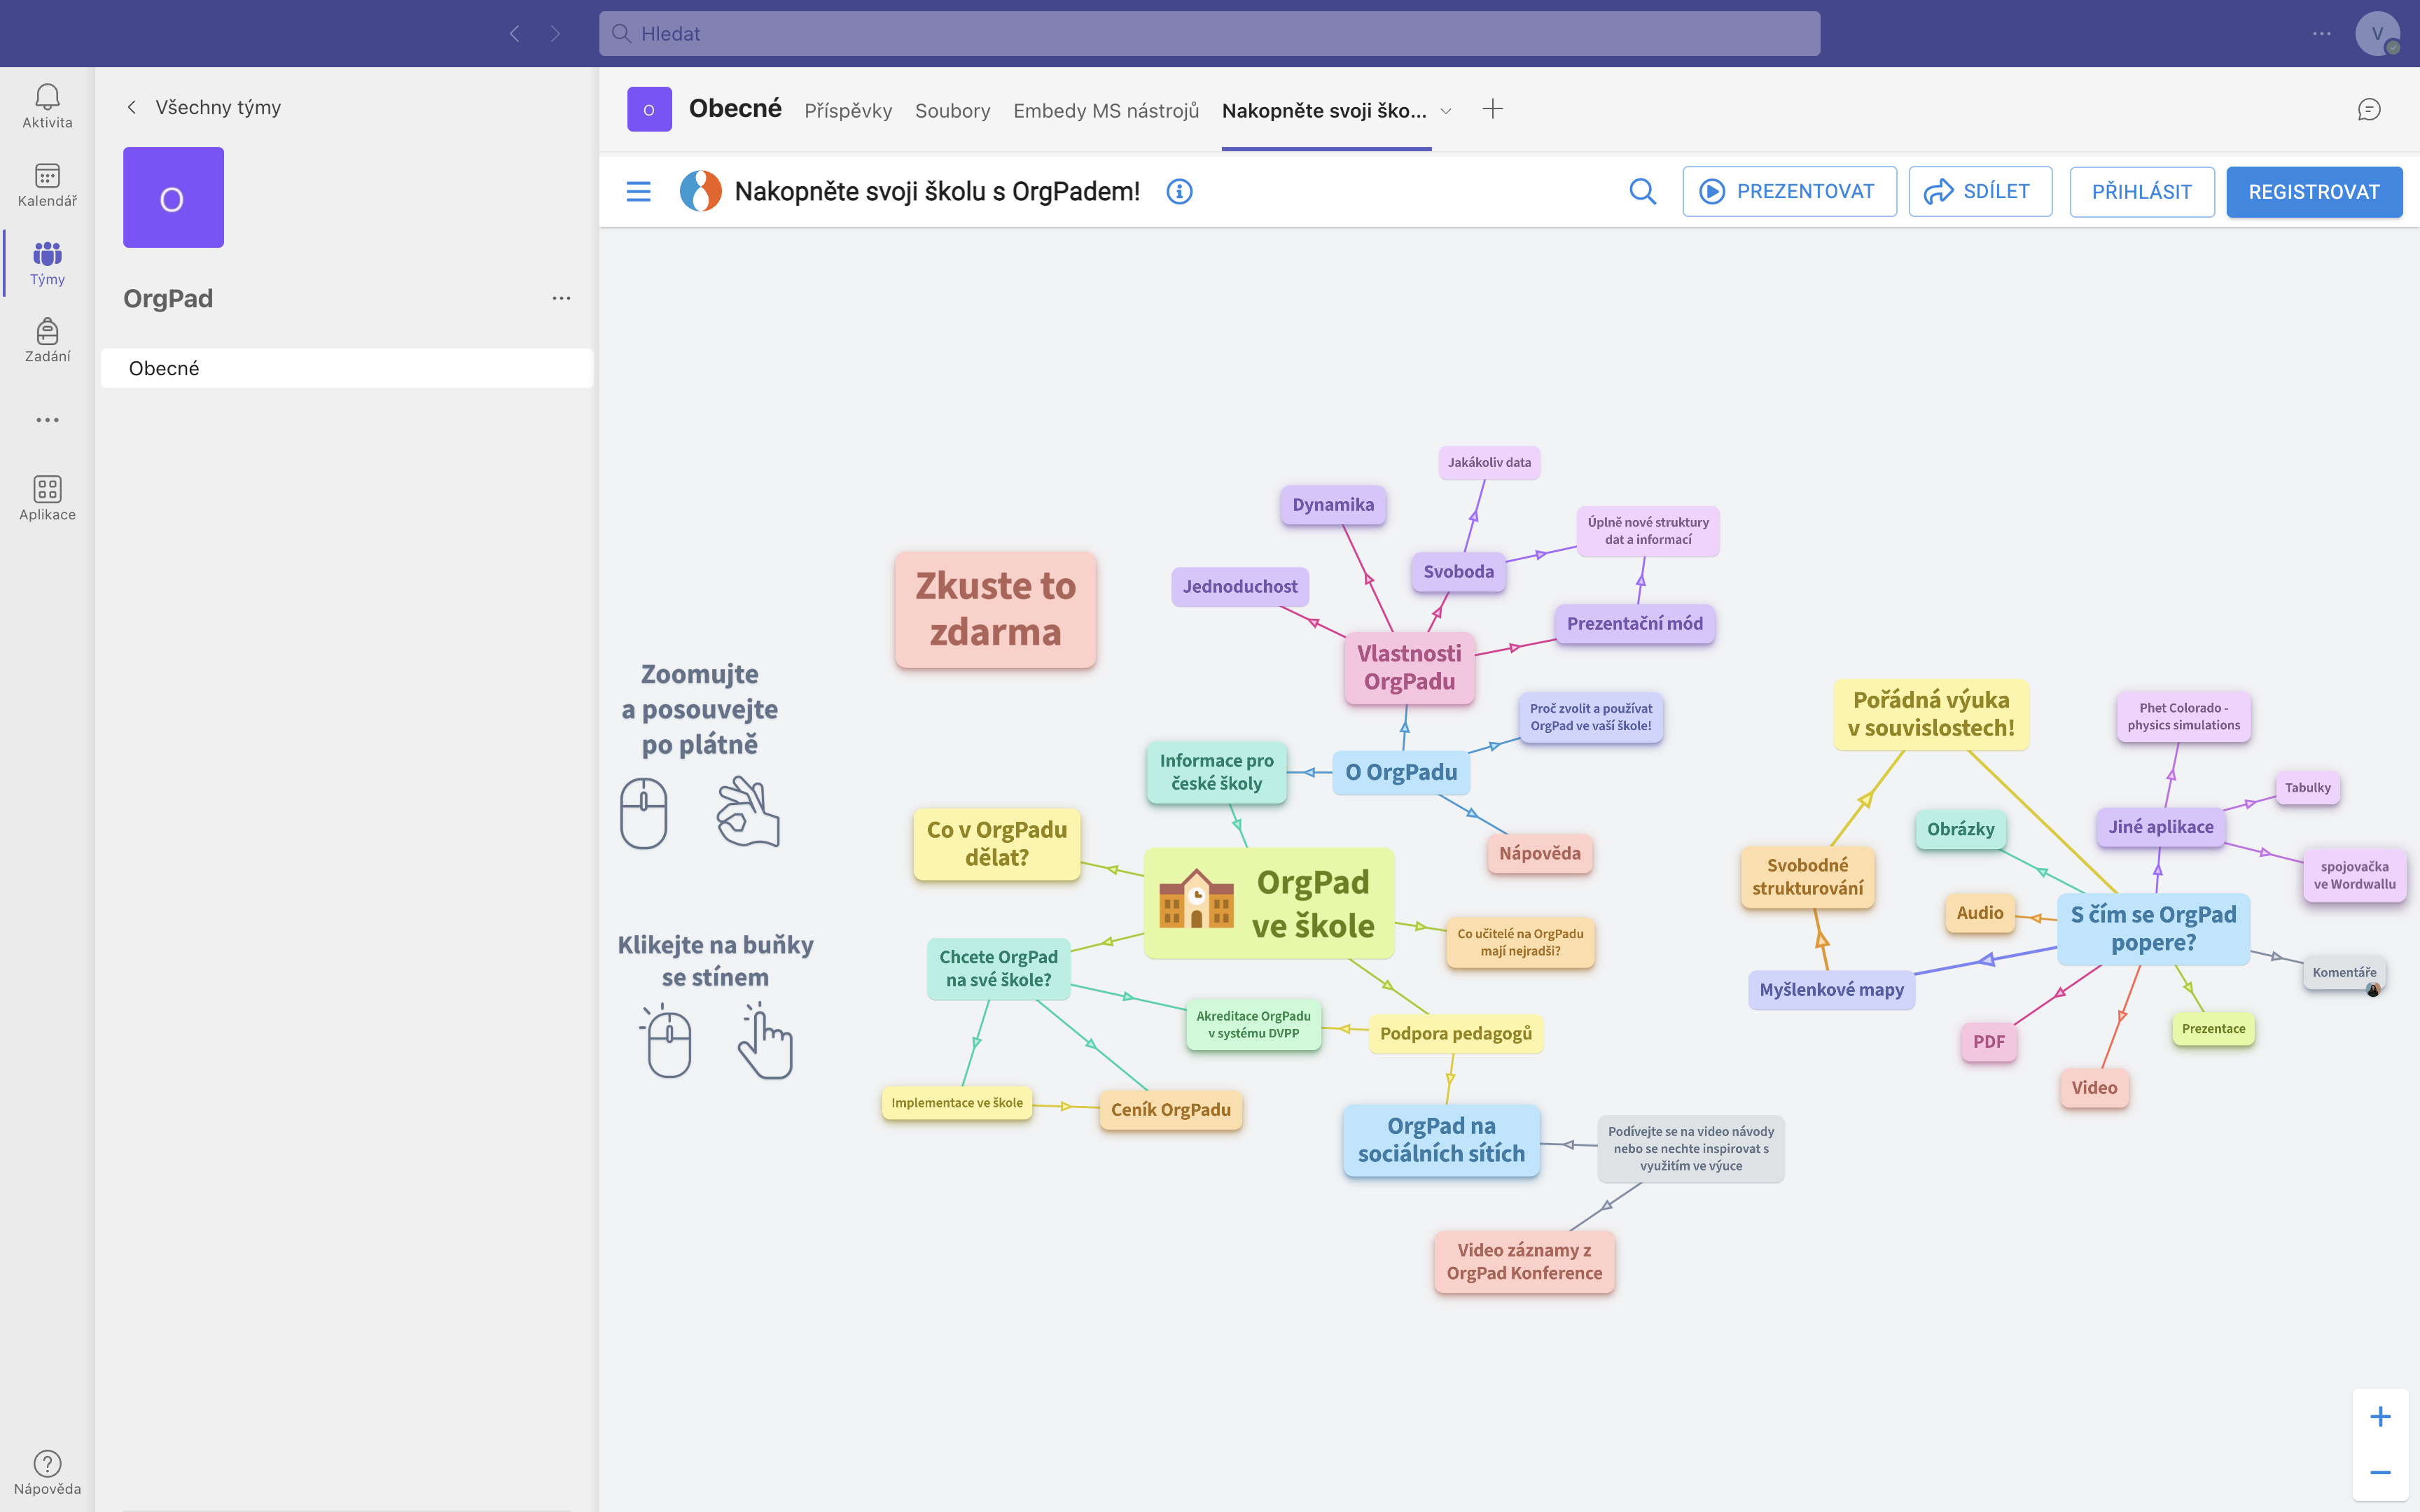The image size is (2420, 1512).
Task: Click the OrgPad hamburger menu icon
Action: pos(638,192)
